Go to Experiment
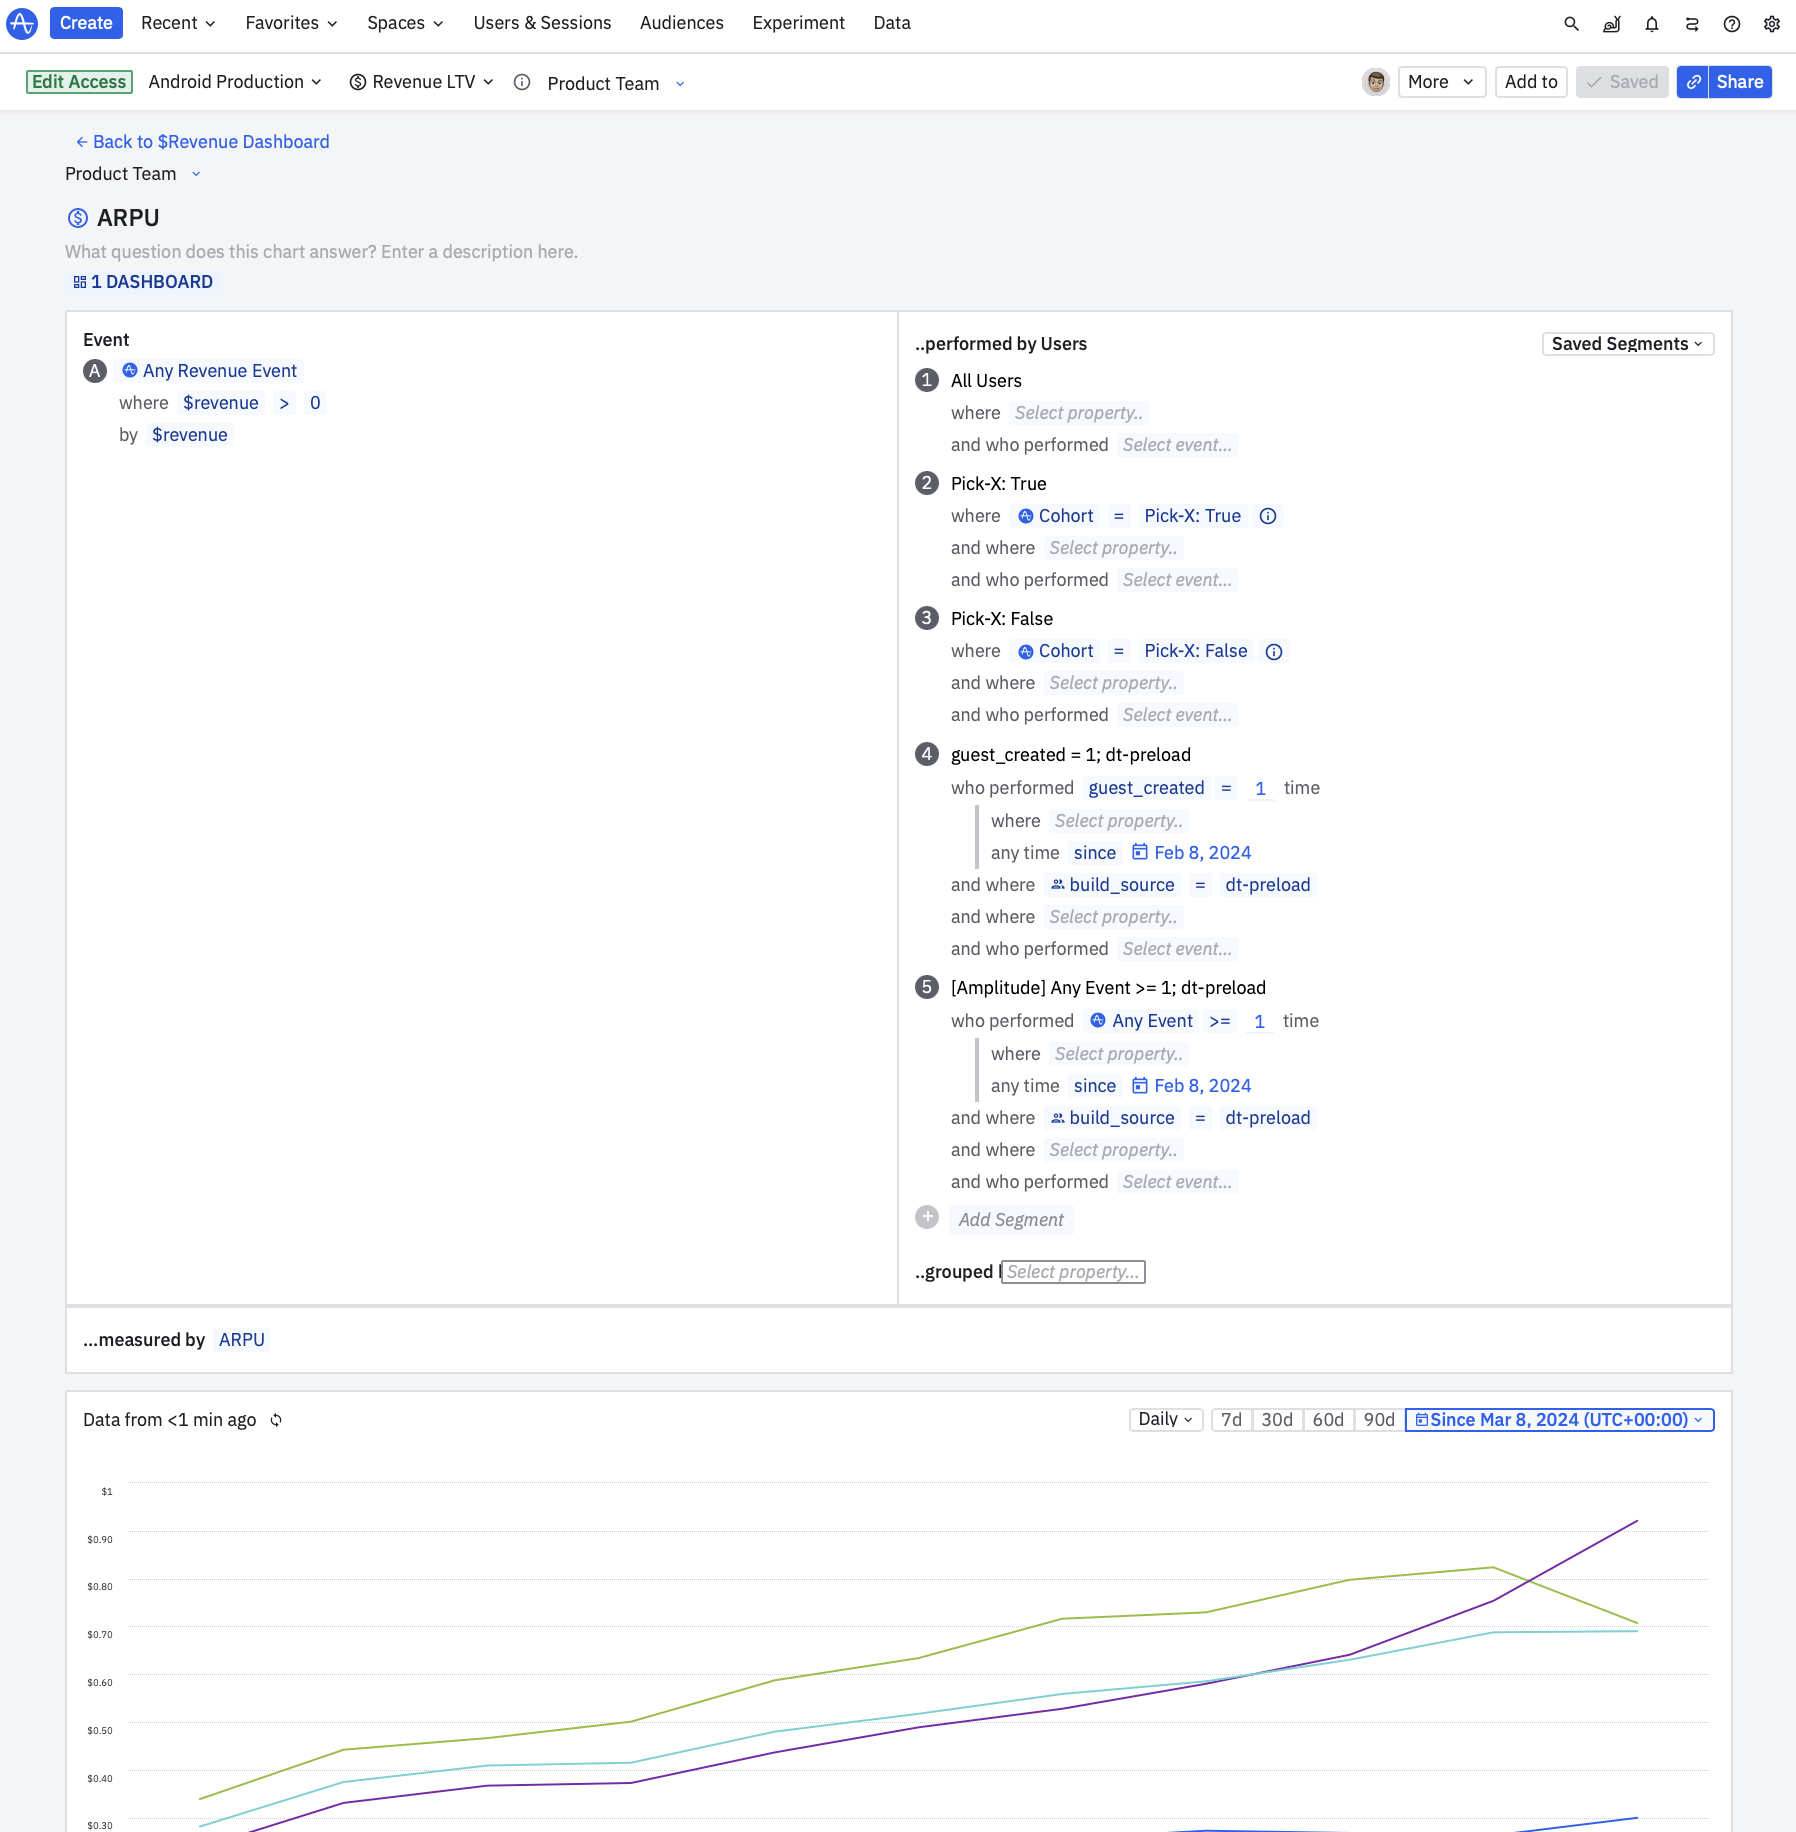This screenshot has width=1796, height=1832. [798, 23]
